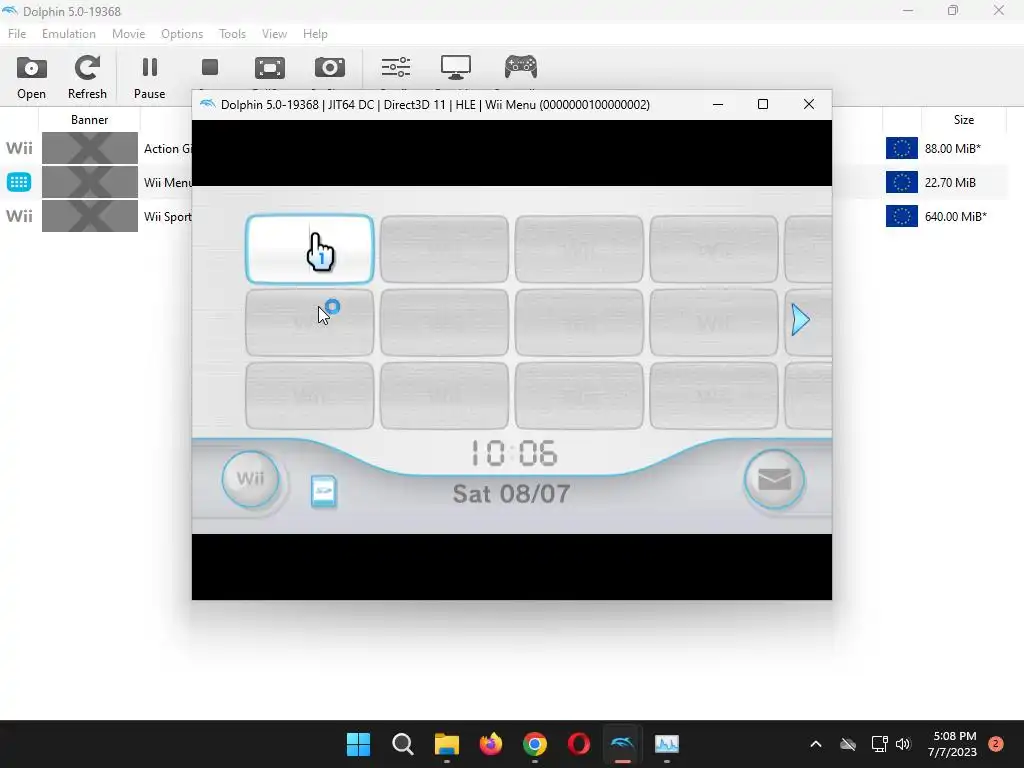The height and width of the screenshot is (768, 1024).
Task: Open the Windows Start menu
Action: click(359, 744)
